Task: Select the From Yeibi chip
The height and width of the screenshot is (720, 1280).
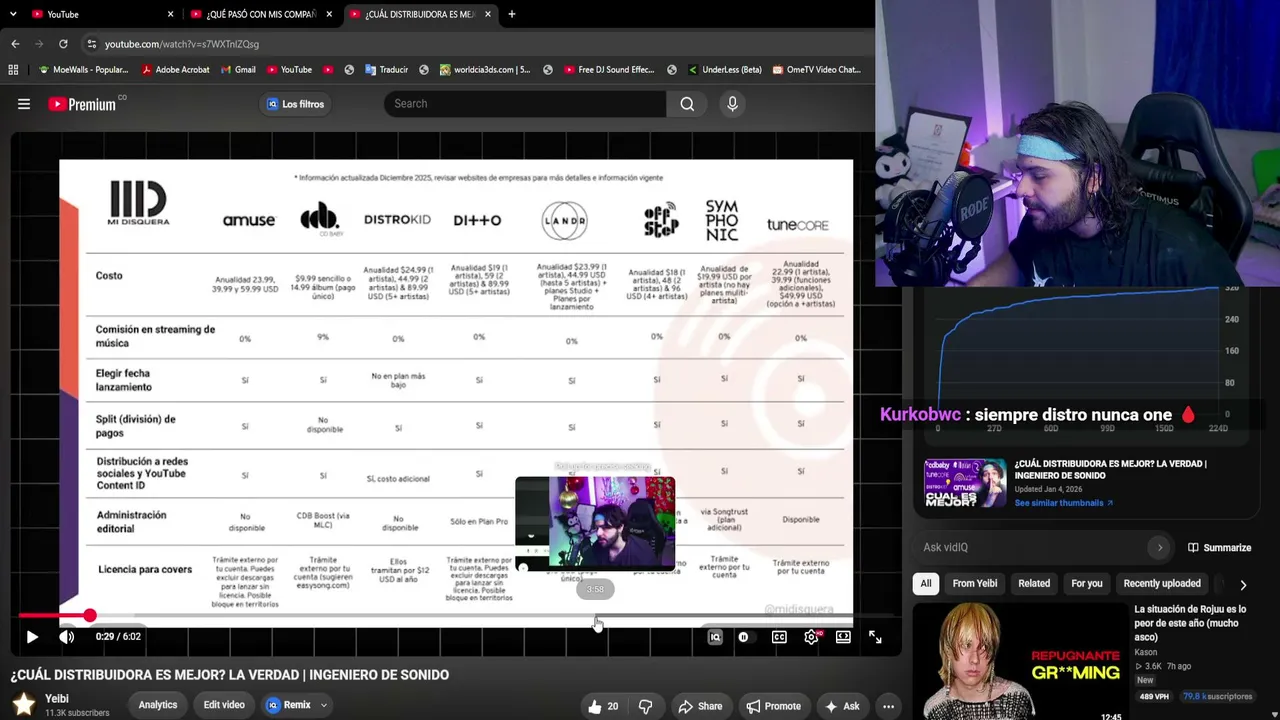Action: click(x=975, y=584)
